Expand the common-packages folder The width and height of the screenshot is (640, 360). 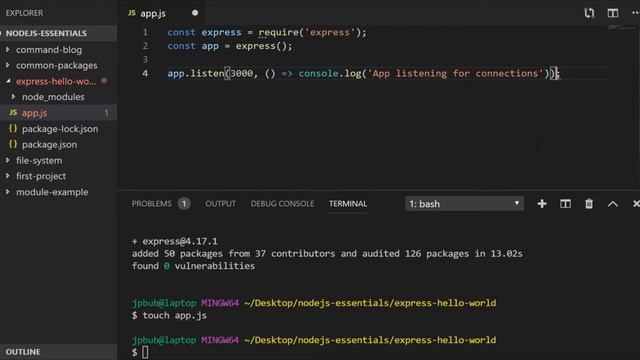pos(57,65)
